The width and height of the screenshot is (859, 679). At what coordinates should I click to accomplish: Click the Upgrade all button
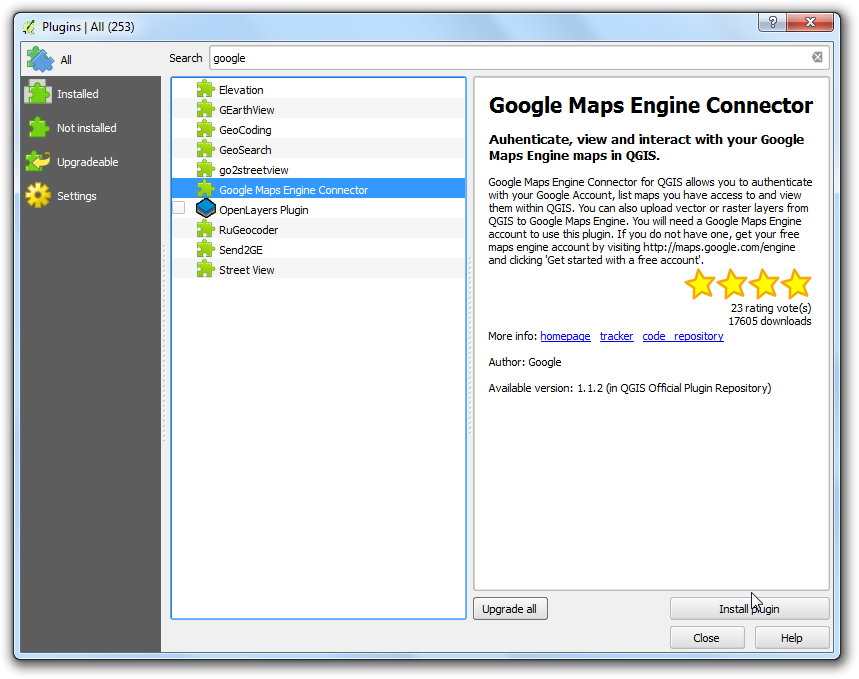(509, 608)
